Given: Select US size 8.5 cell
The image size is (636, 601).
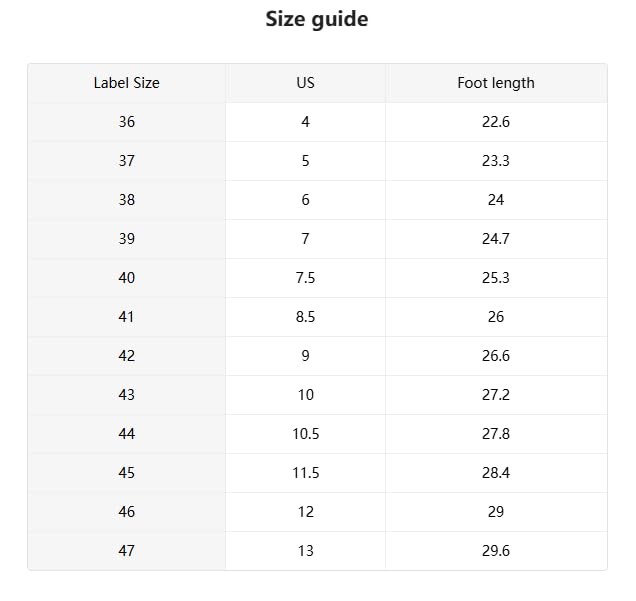Looking at the screenshot, I should point(306,317).
